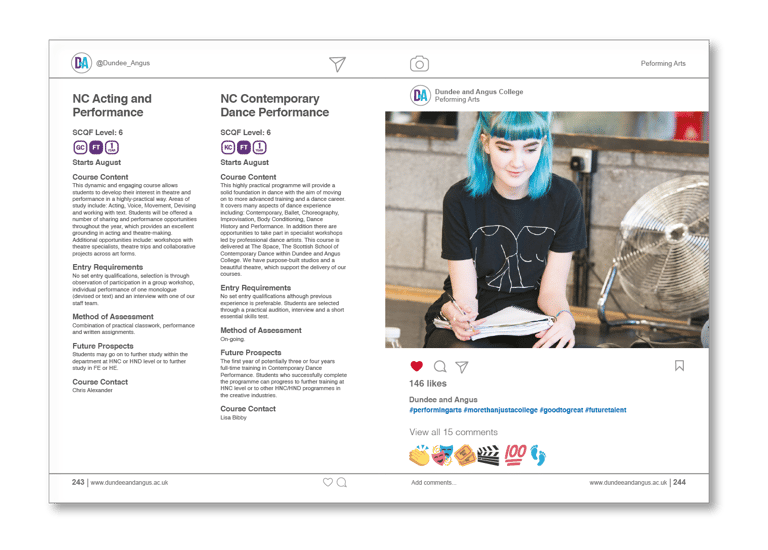Click View all 15 comments

click(x=454, y=432)
